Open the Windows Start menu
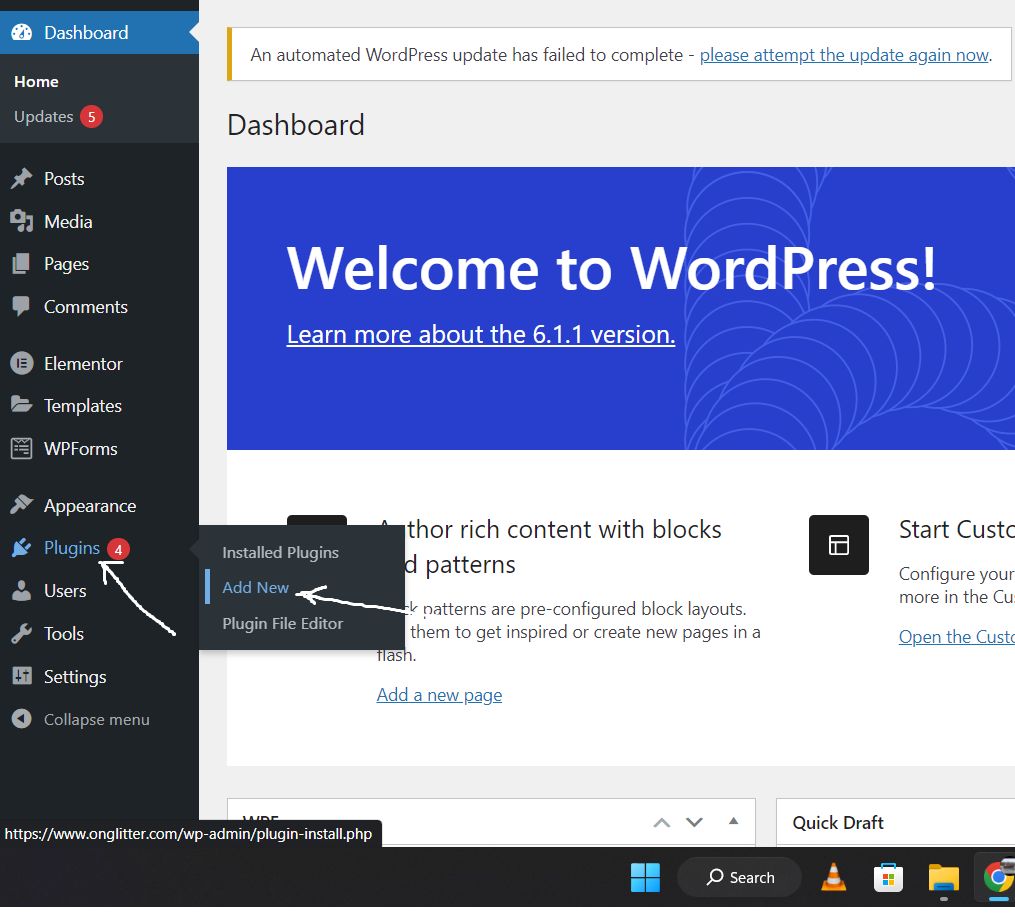The height and width of the screenshot is (915, 1015). click(645, 877)
